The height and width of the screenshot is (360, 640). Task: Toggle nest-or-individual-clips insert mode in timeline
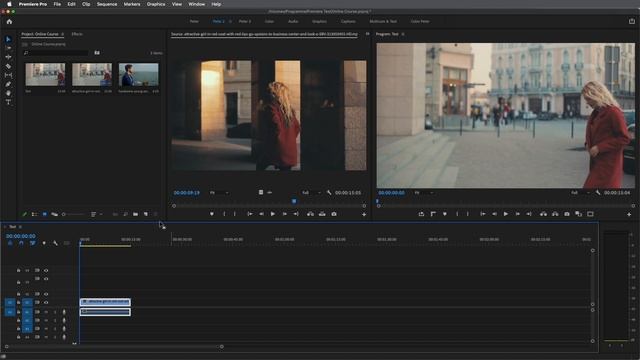tap(10, 243)
